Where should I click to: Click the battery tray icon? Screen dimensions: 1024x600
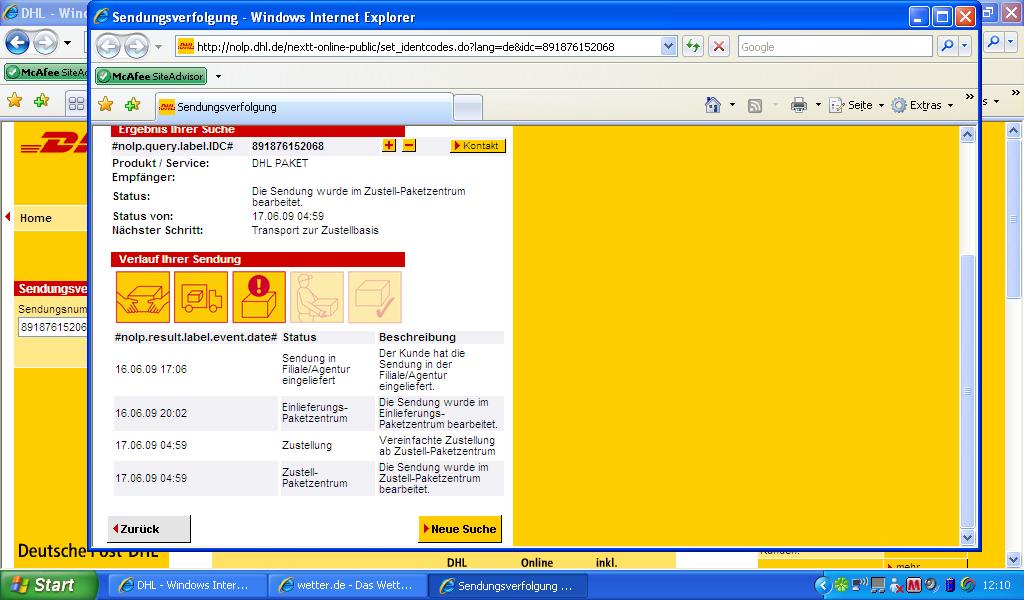tap(950, 585)
